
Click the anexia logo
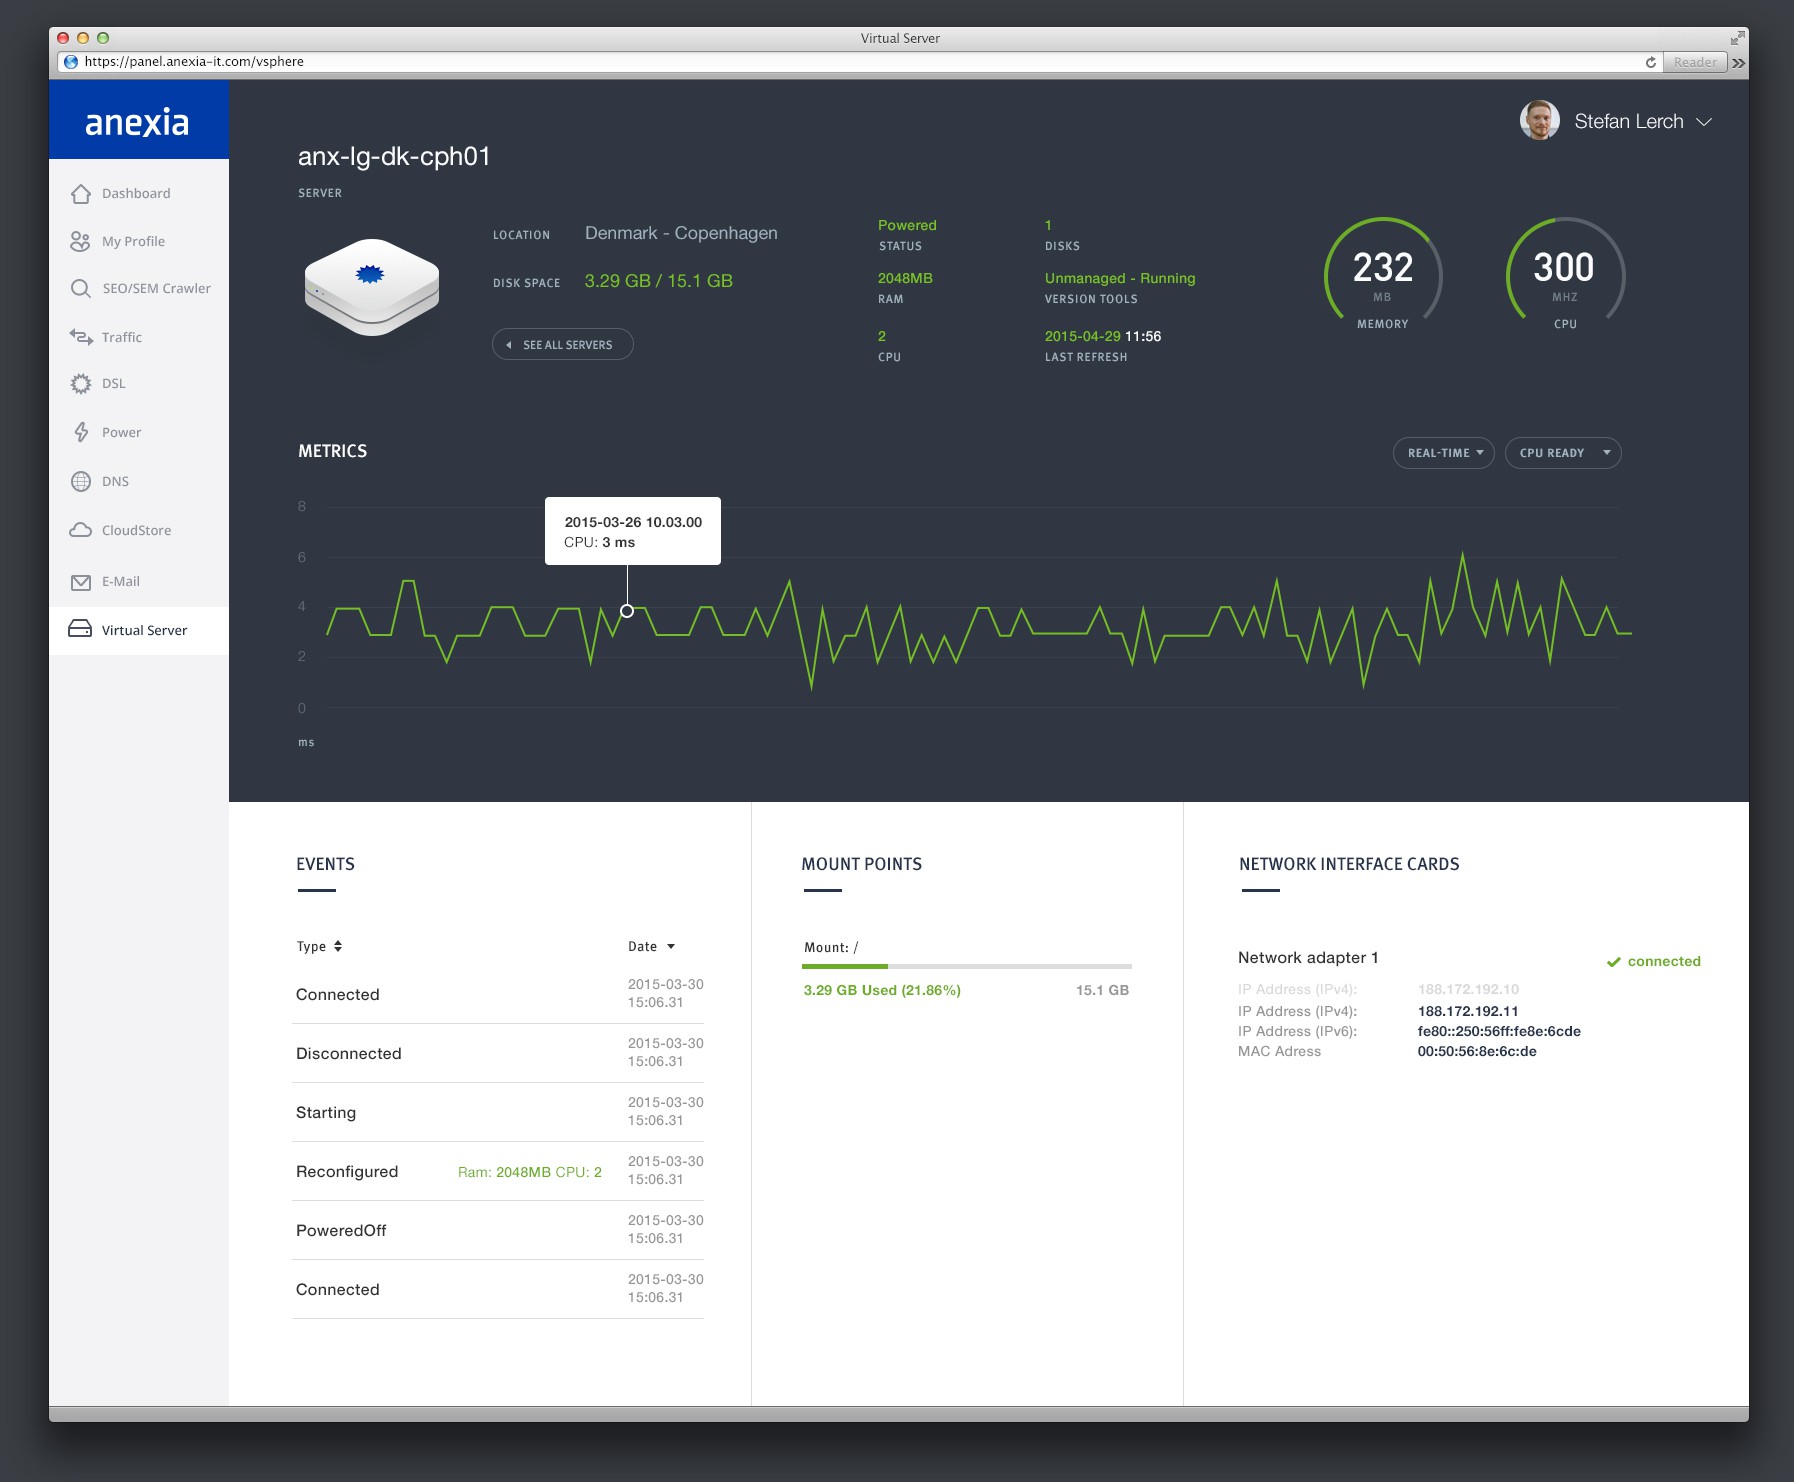click(x=137, y=122)
